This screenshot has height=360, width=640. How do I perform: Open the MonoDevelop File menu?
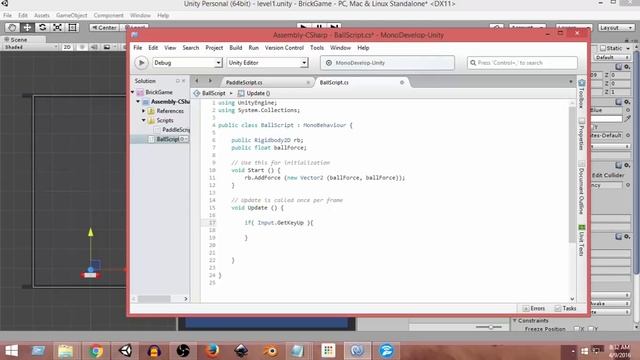click(138, 48)
